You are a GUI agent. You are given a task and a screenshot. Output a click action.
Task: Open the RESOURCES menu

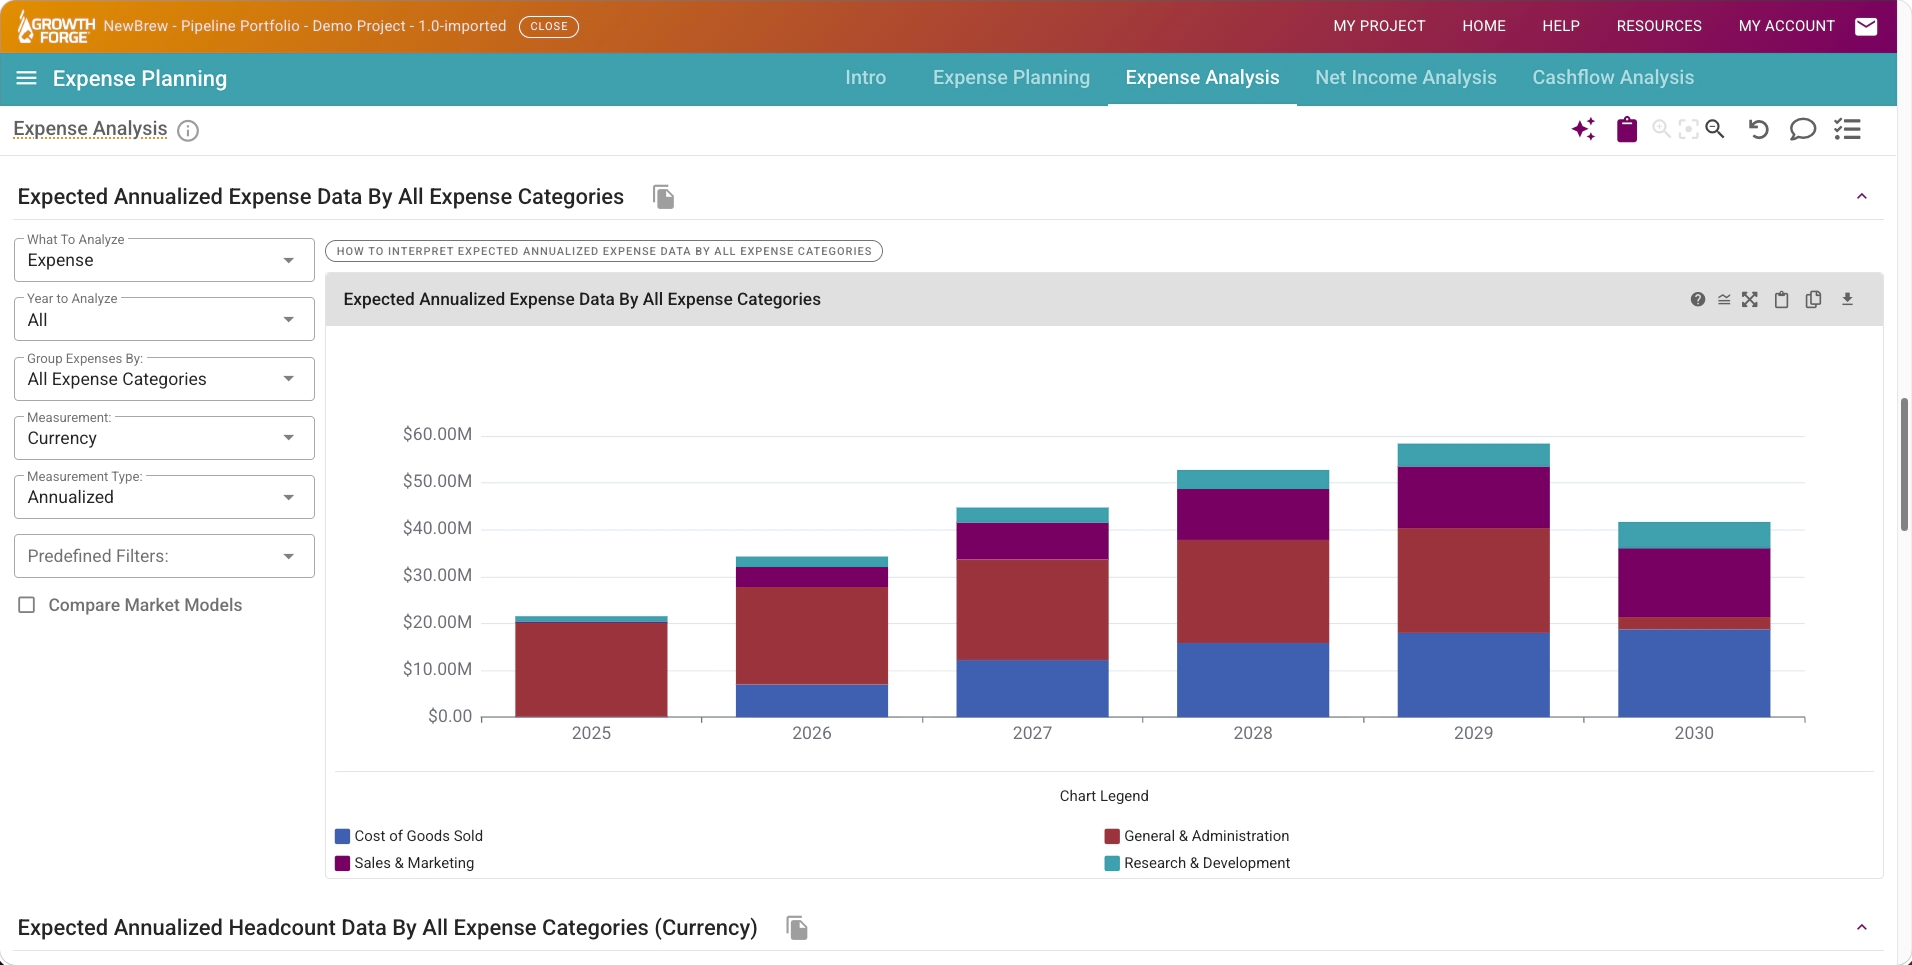1658,26
